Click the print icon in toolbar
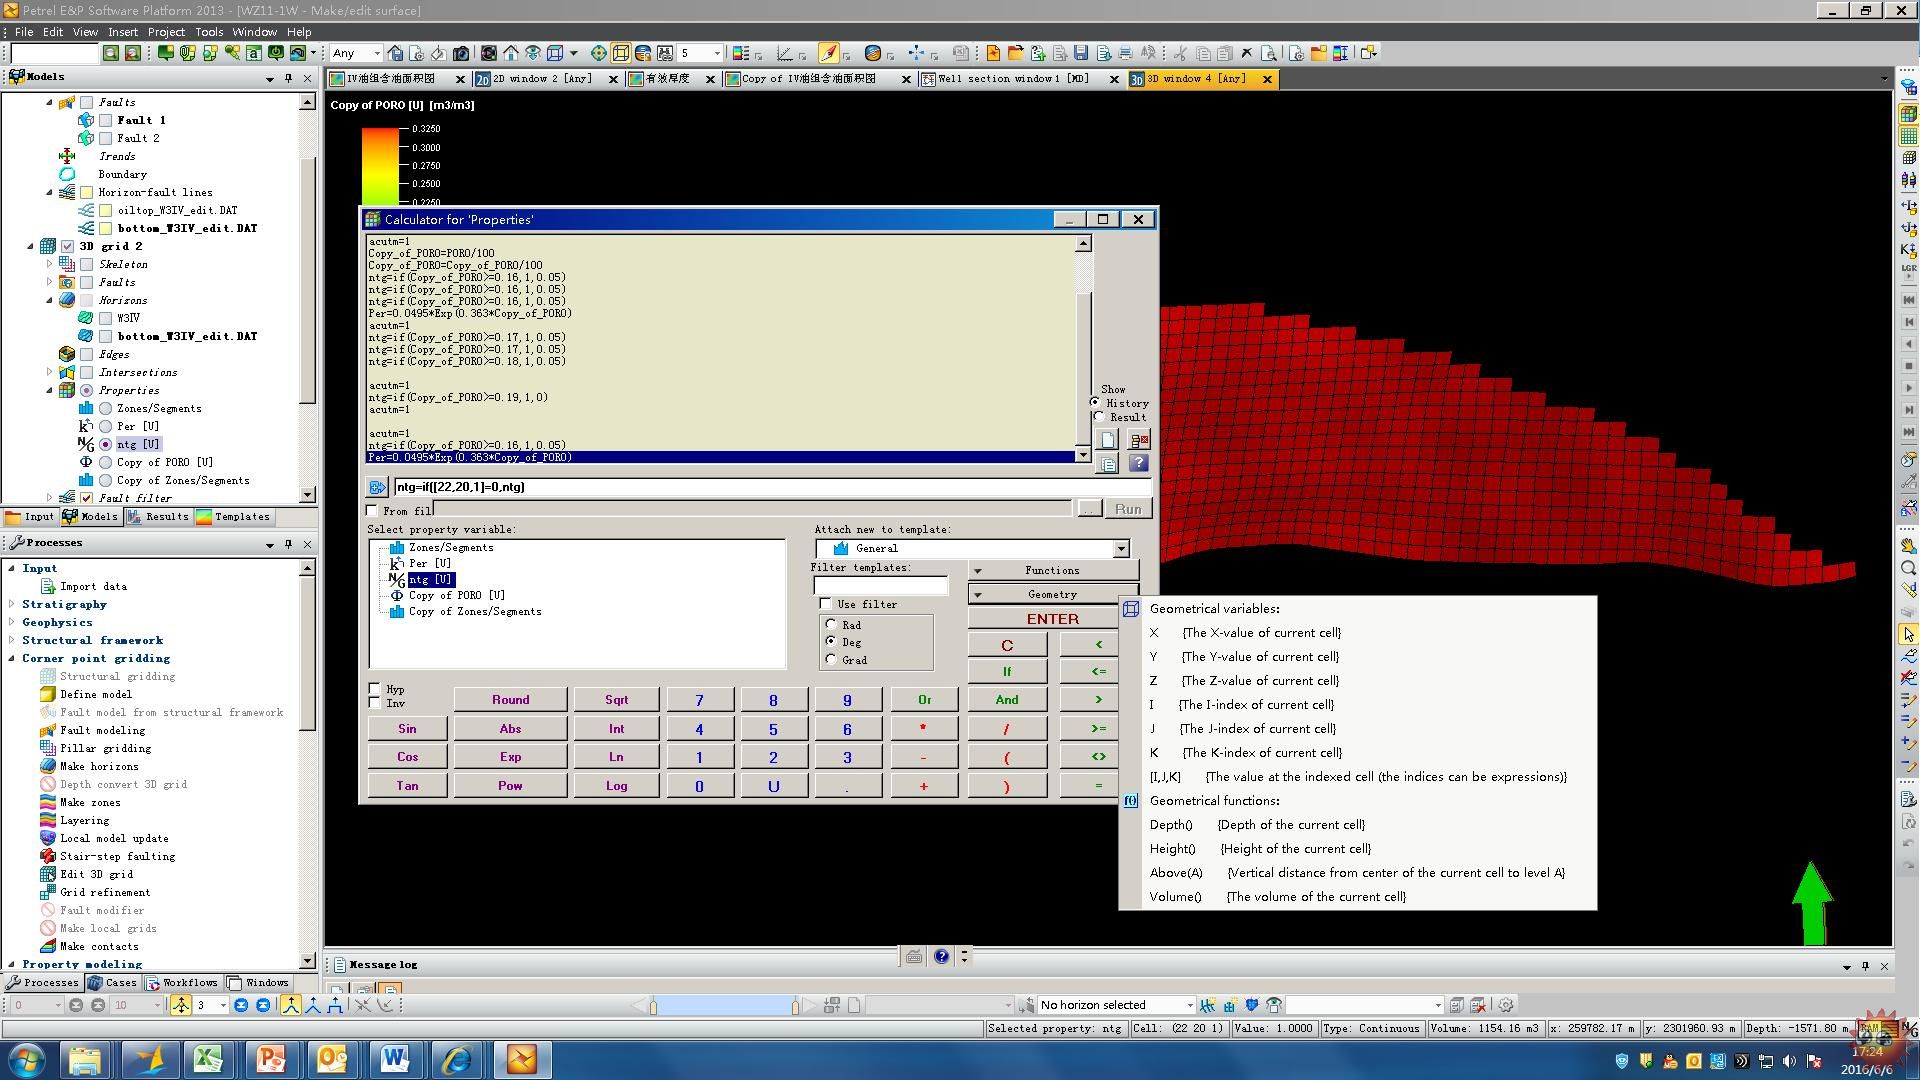The width and height of the screenshot is (1920, 1080). pos(1125,53)
